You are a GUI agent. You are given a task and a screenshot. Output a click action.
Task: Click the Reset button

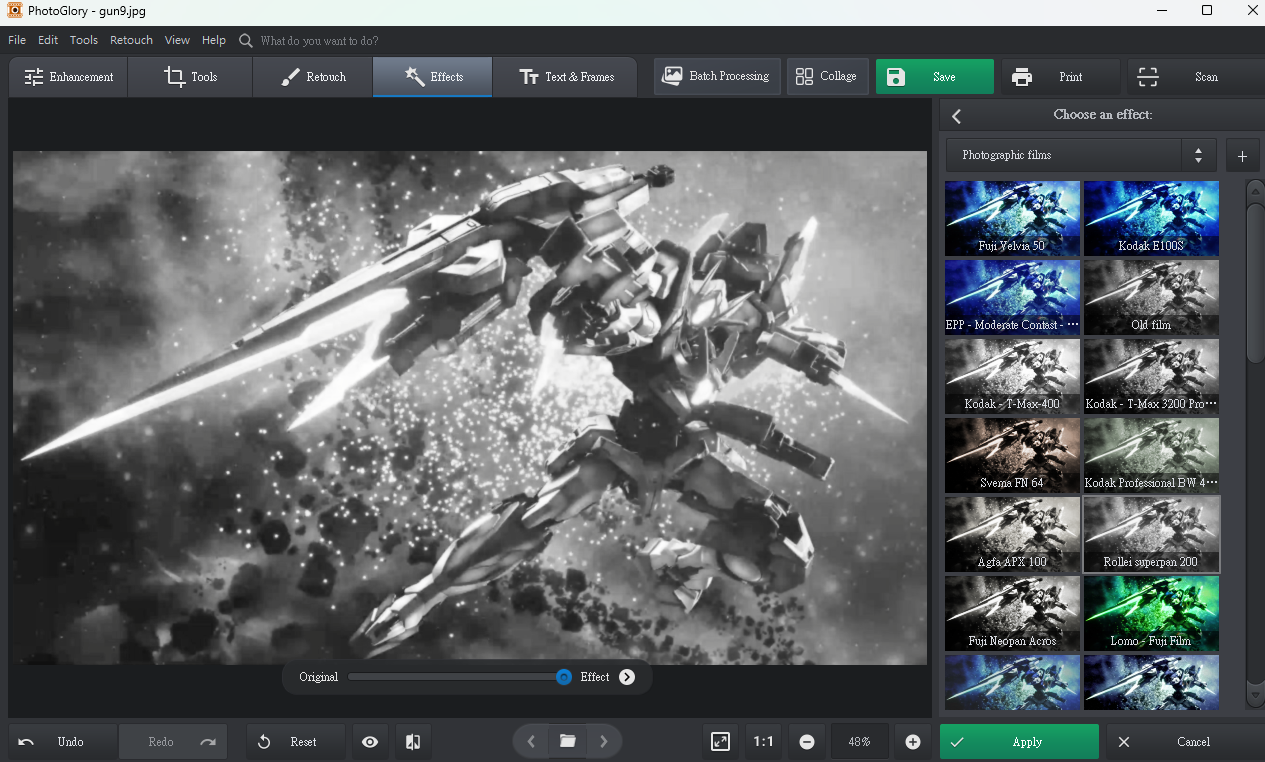(x=295, y=742)
